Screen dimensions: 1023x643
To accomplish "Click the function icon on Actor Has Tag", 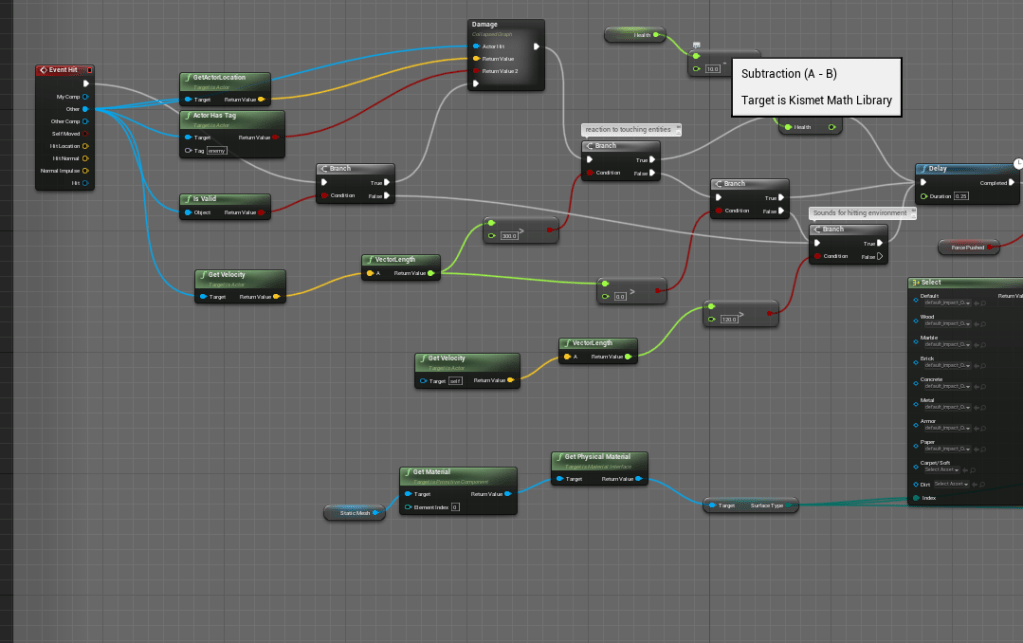I will click(x=188, y=115).
